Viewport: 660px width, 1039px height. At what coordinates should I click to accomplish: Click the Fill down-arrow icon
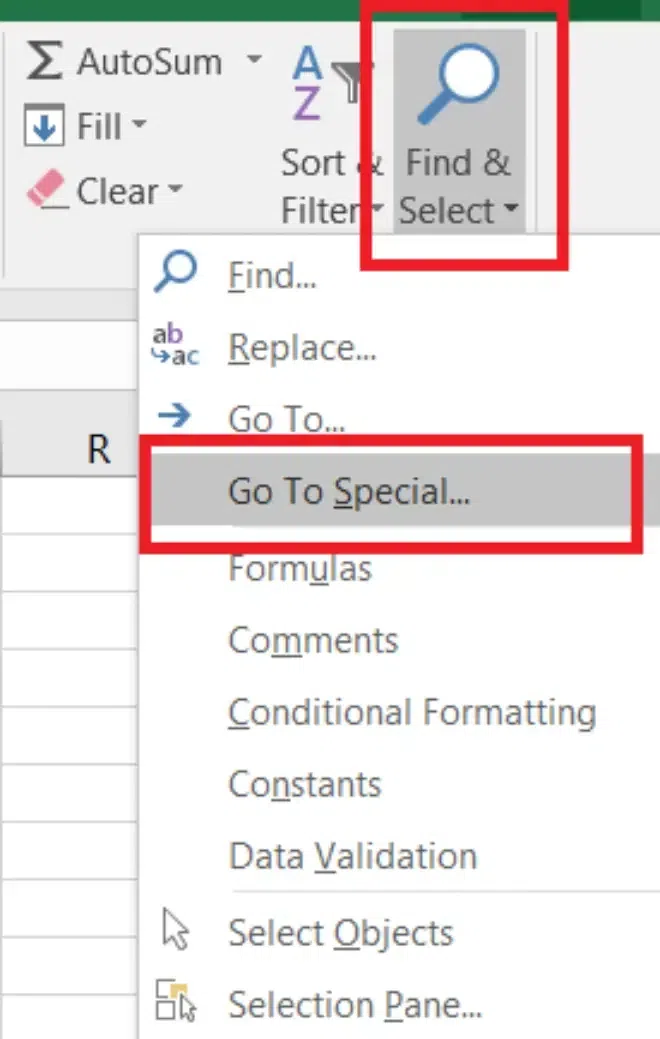click(45, 127)
